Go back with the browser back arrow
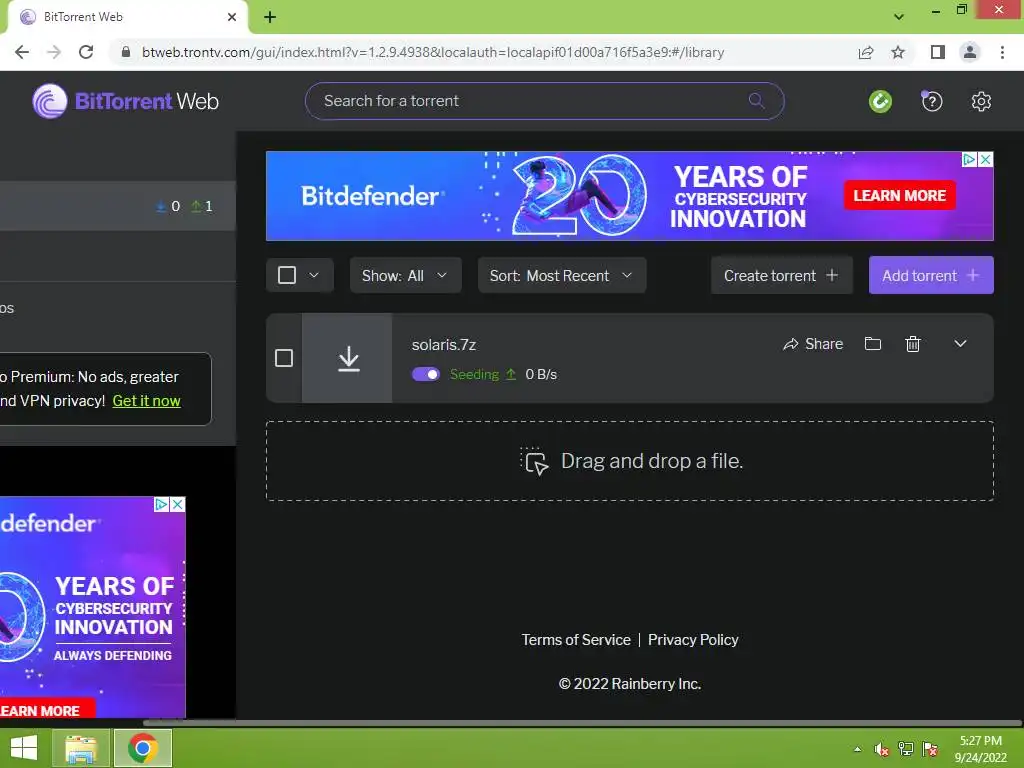The image size is (1024, 768). 22,52
